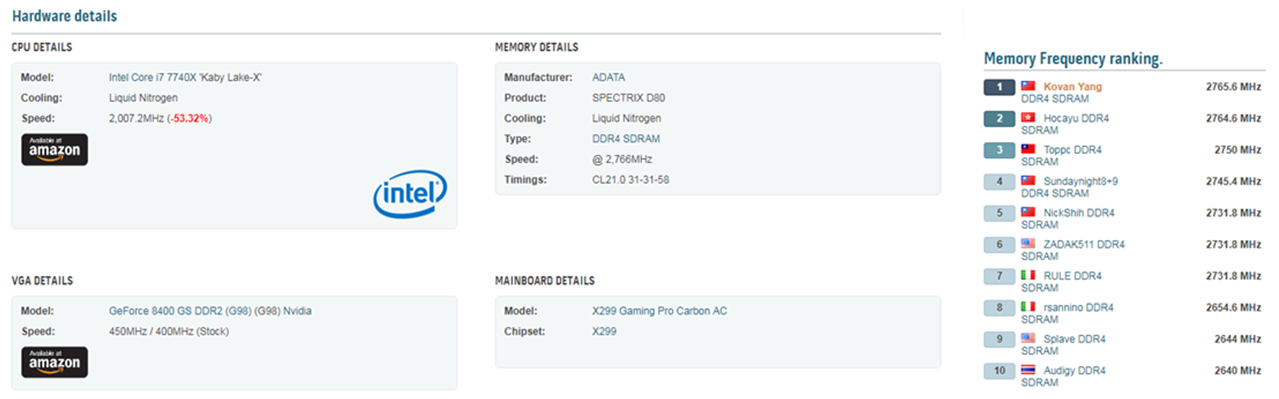Image resolution: width=1279 pixels, height=399 pixels.
Task: Open Intel Core i7 7740X model link
Action: 185,77
